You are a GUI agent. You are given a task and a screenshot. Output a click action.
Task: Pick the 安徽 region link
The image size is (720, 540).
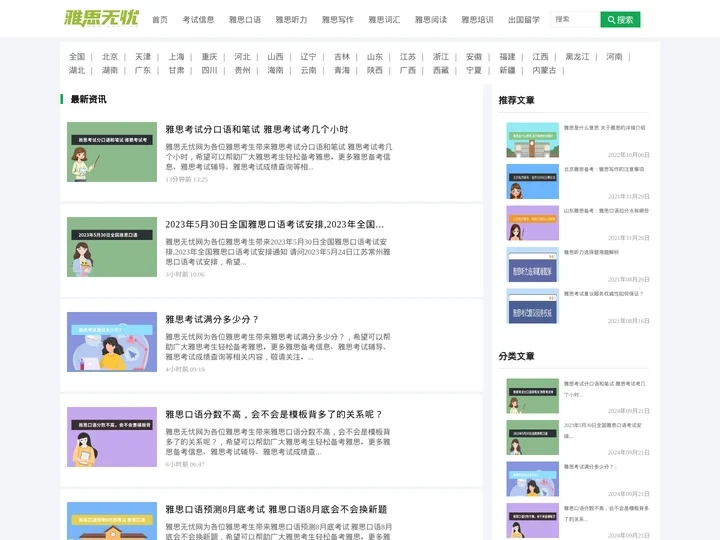tap(474, 56)
